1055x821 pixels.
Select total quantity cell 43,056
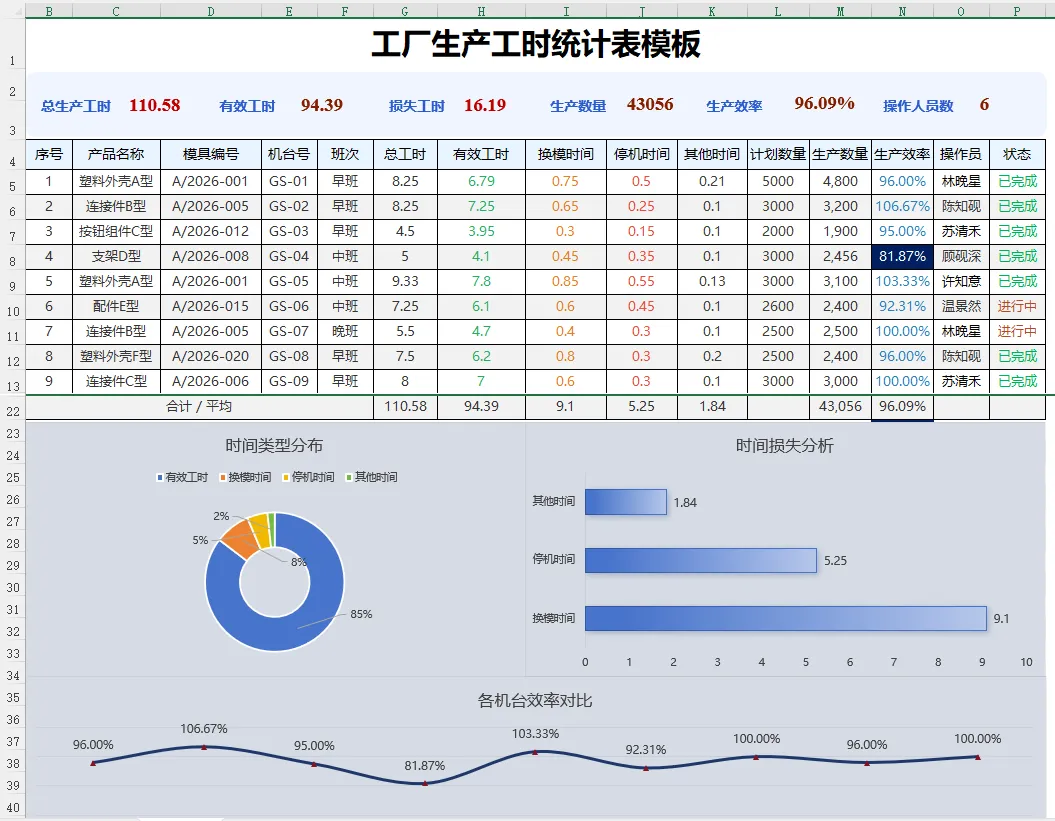pos(840,406)
